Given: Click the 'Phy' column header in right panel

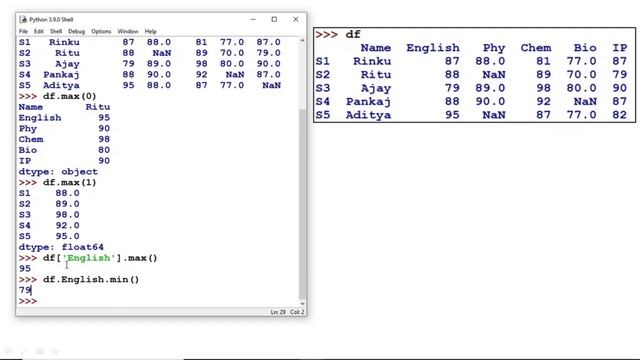Looking at the screenshot, I should pos(494,48).
